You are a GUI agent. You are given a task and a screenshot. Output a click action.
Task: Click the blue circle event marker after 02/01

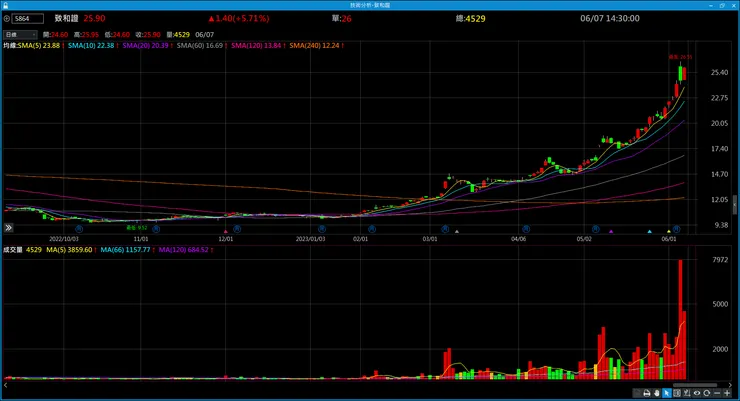[372, 229]
